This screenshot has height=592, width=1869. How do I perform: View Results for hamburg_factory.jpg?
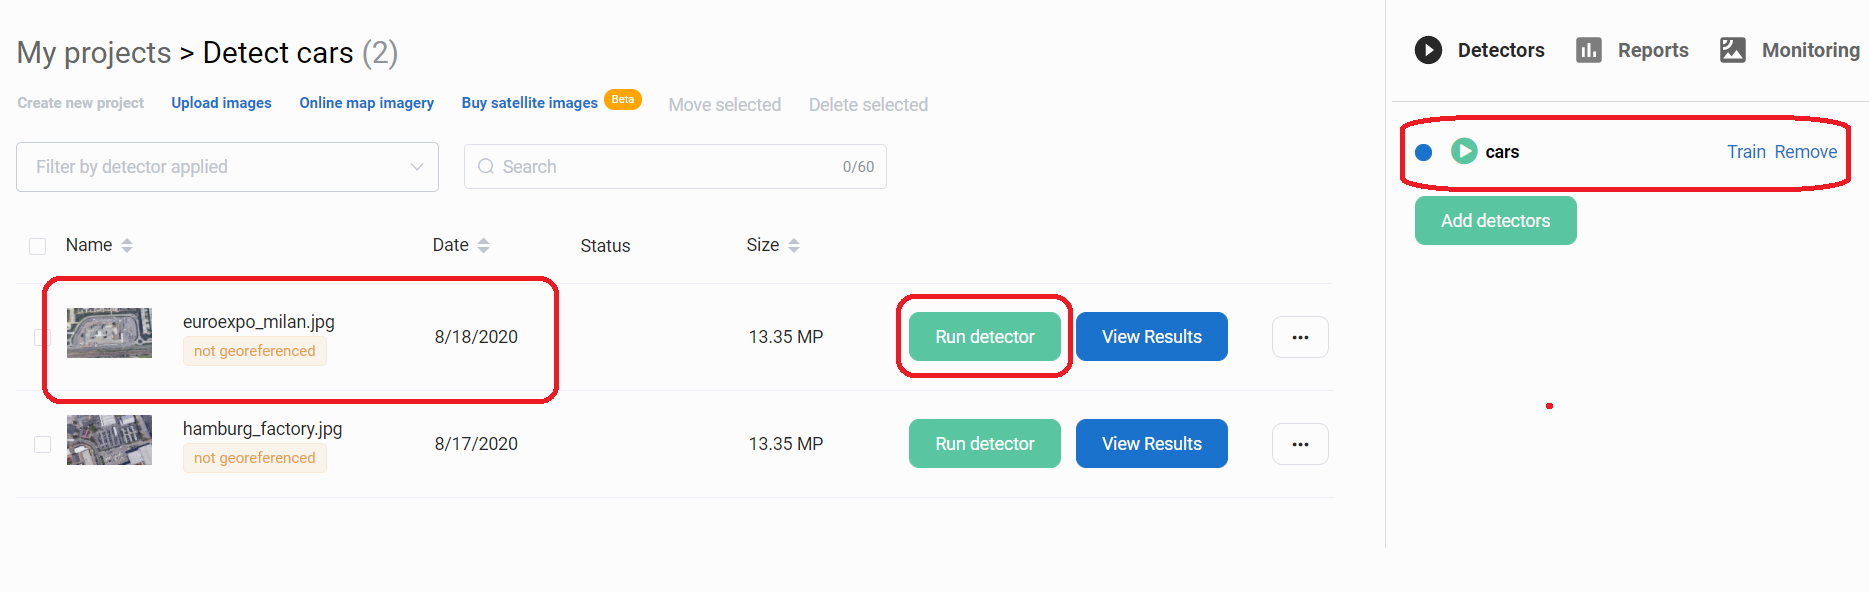(1151, 444)
